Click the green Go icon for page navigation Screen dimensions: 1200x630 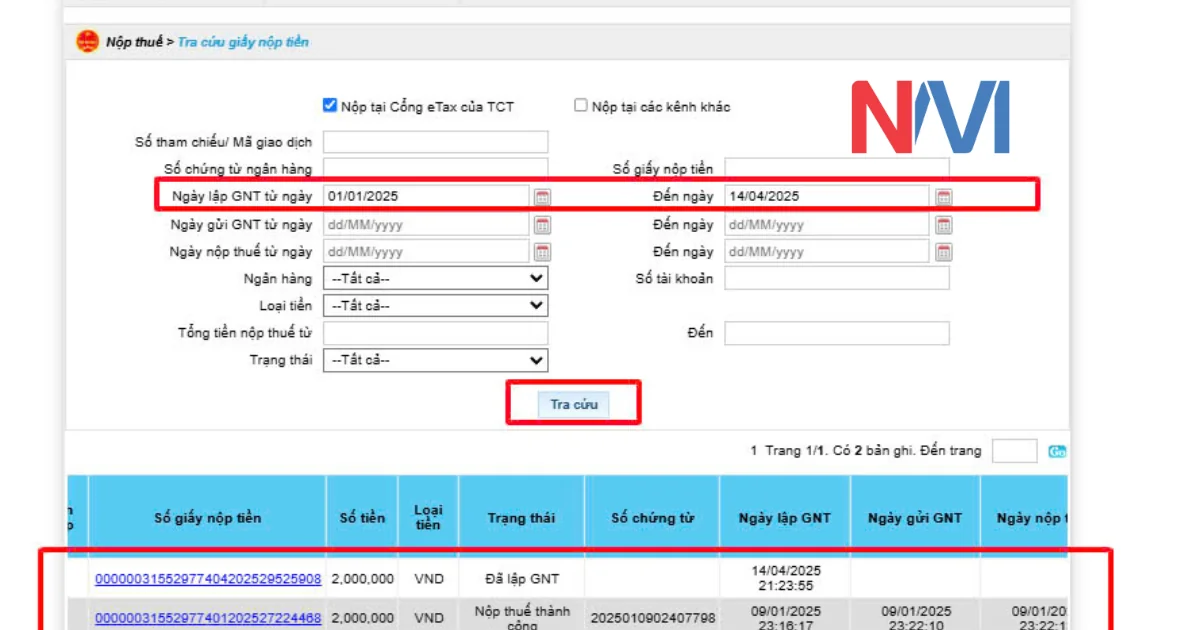[x=1059, y=451]
